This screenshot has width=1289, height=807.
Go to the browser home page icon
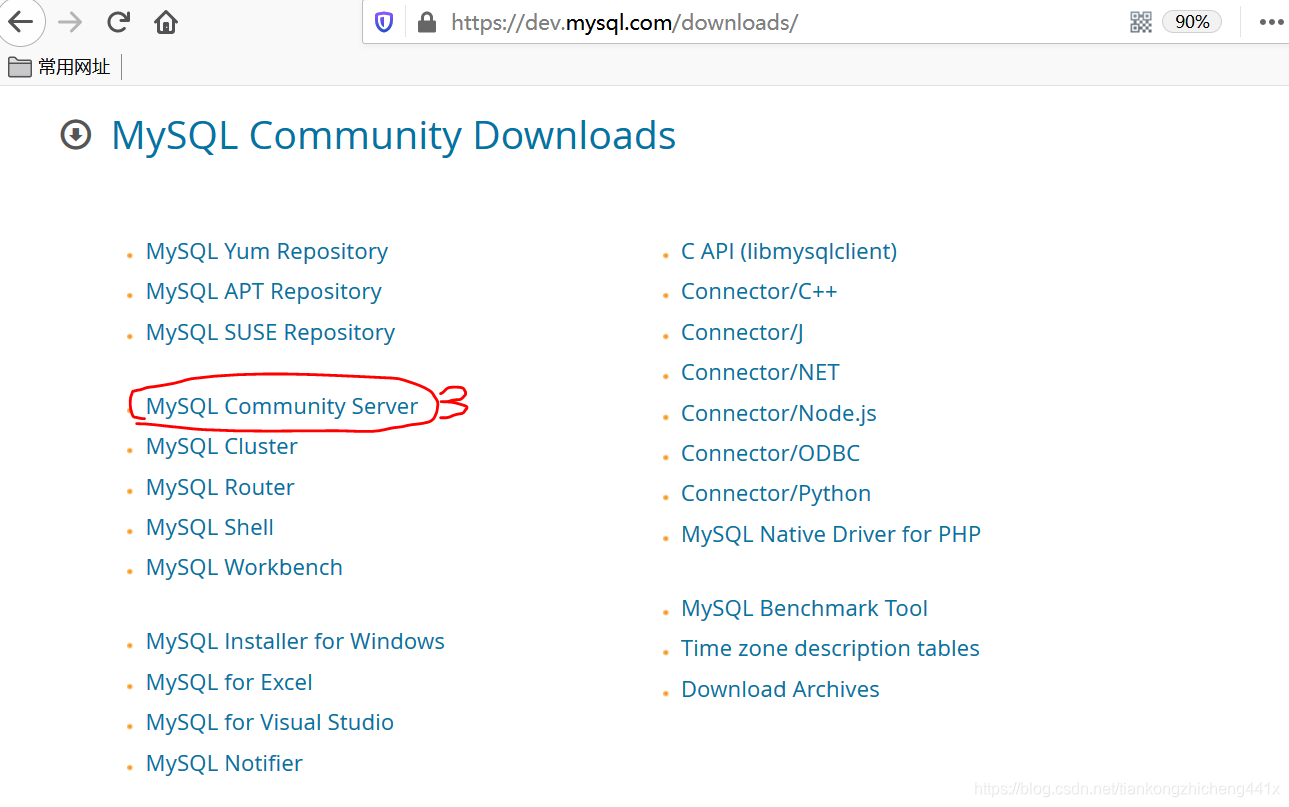166,21
